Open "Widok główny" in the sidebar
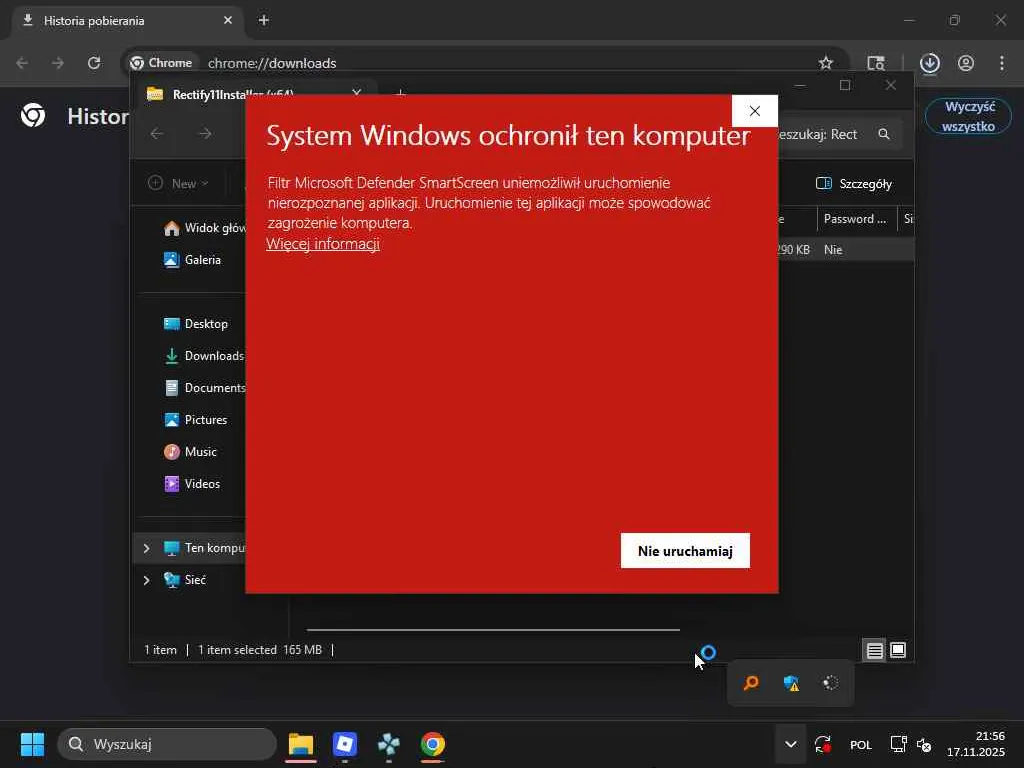 tap(204, 228)
